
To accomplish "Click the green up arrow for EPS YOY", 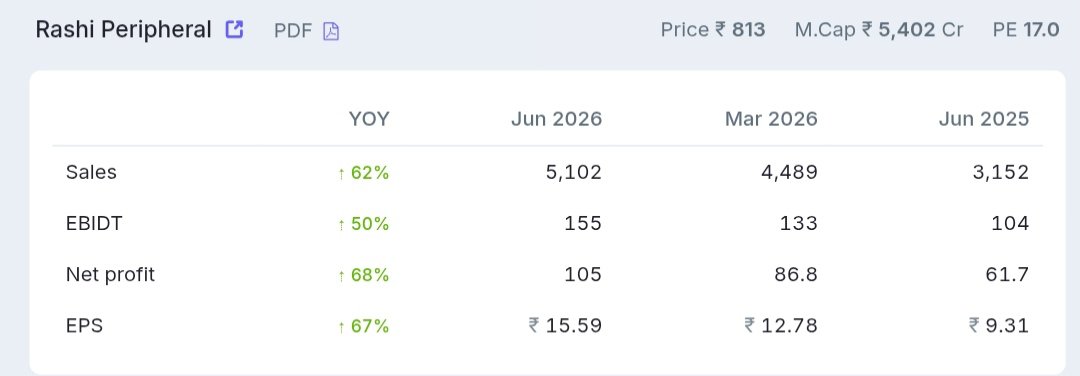I will 341,327.
